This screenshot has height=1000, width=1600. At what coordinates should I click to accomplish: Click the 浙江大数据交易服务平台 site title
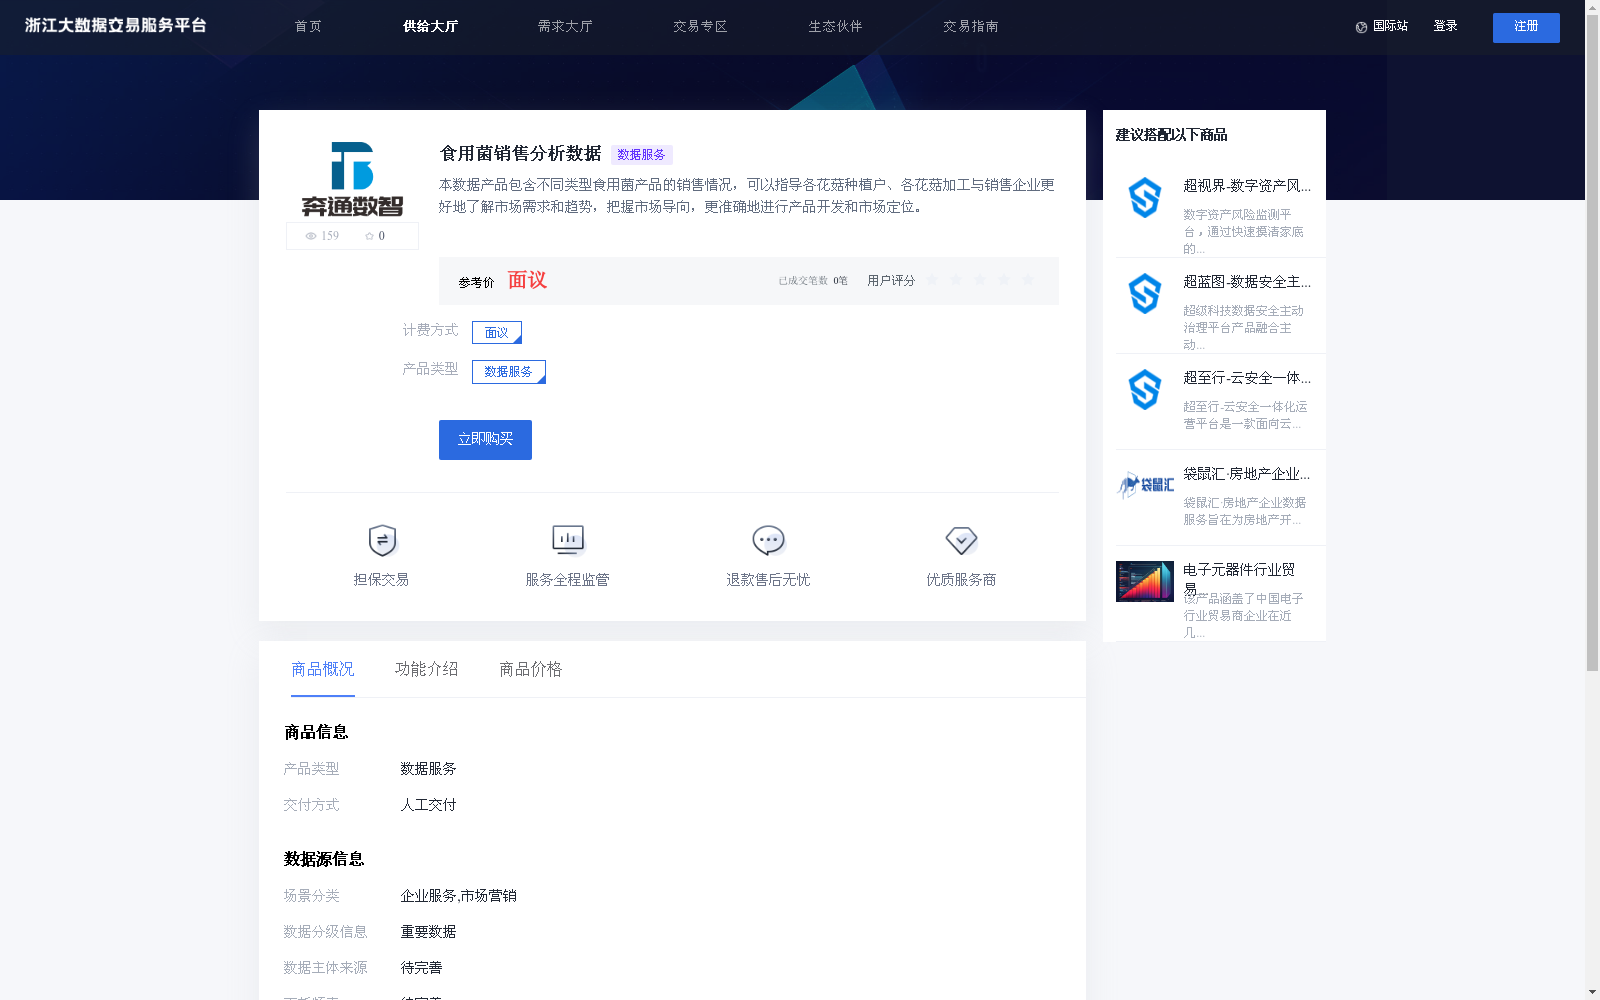[116, 25]
